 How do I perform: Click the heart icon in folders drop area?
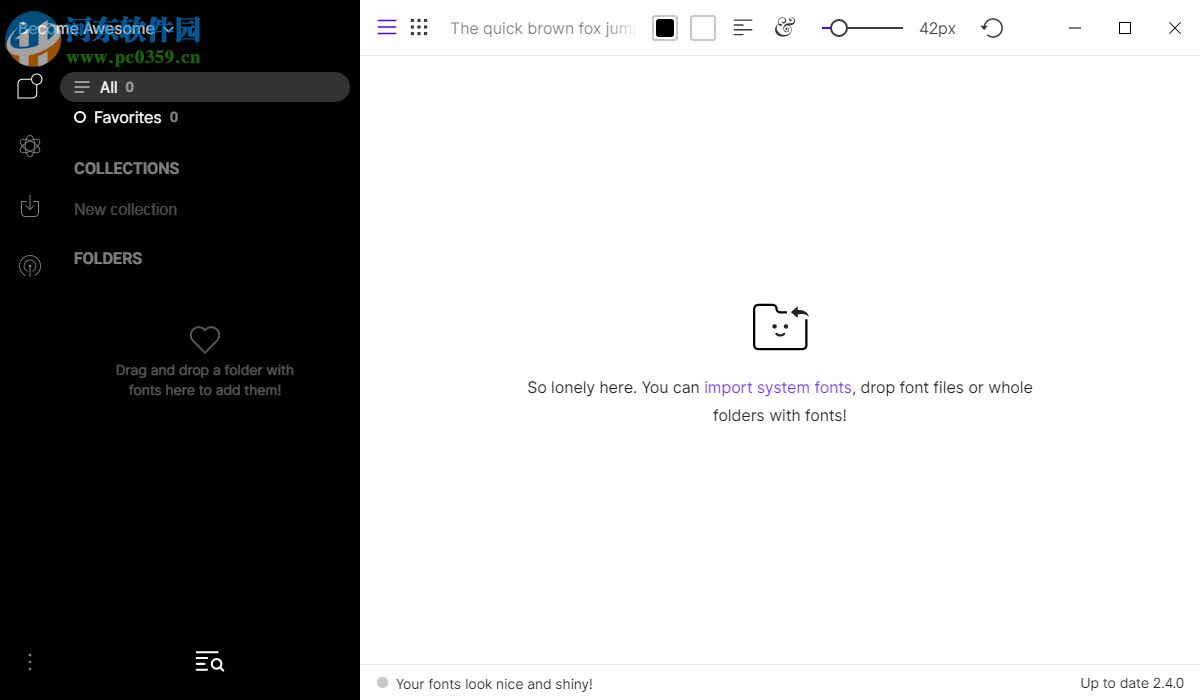click(205, 340)
